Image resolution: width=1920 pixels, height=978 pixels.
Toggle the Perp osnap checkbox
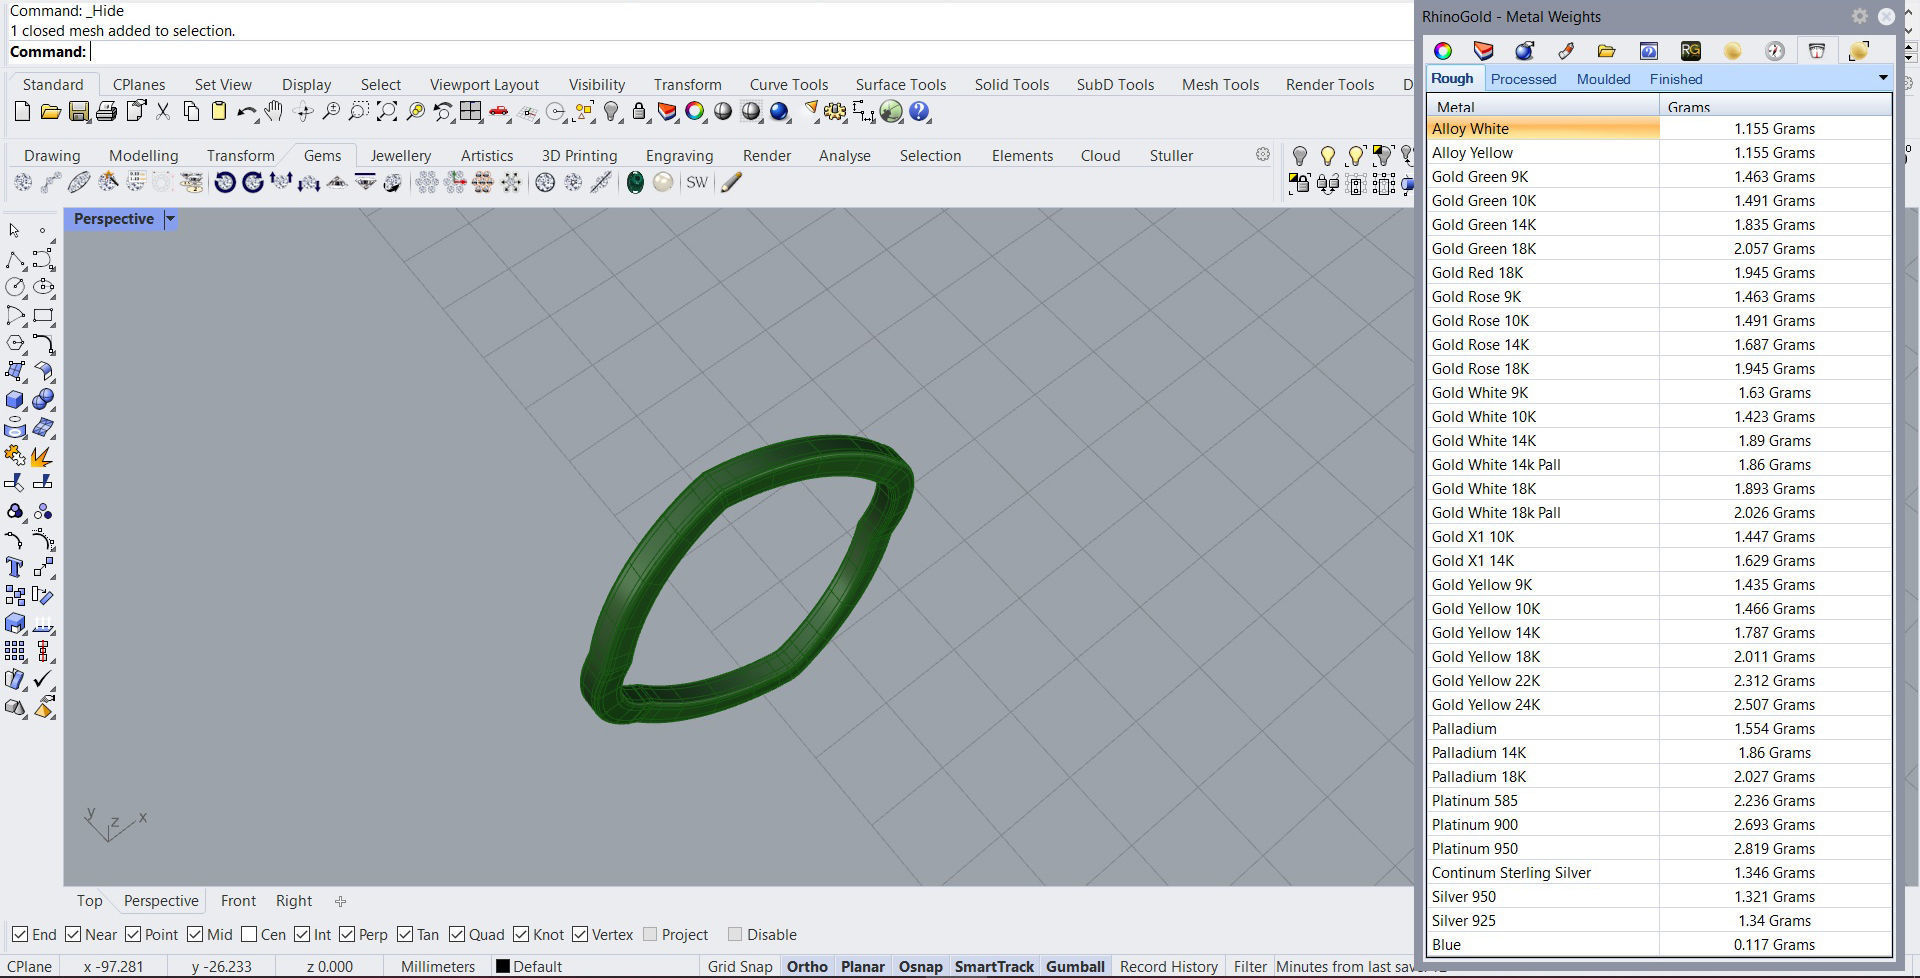click(347, 934)
